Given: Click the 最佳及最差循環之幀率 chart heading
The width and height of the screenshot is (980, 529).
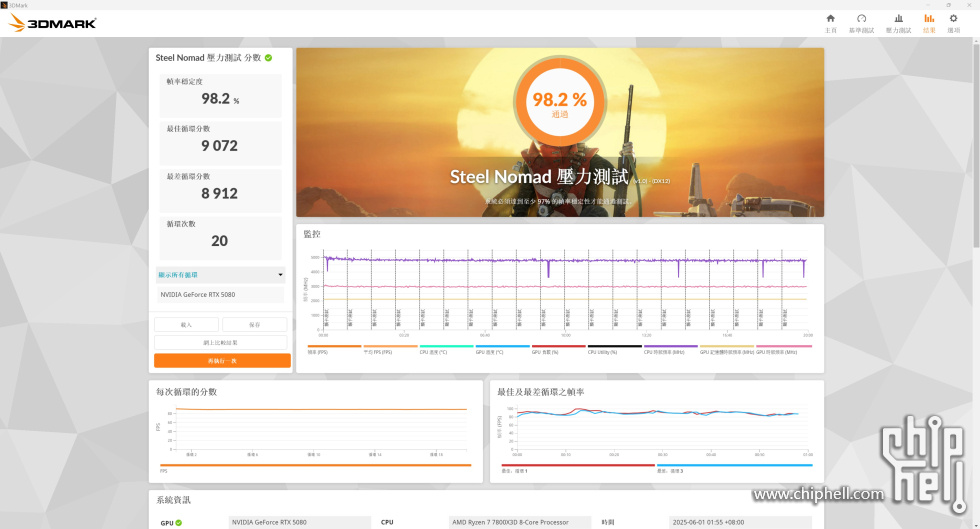Looking at the screenshot, I should pos(541,392).
